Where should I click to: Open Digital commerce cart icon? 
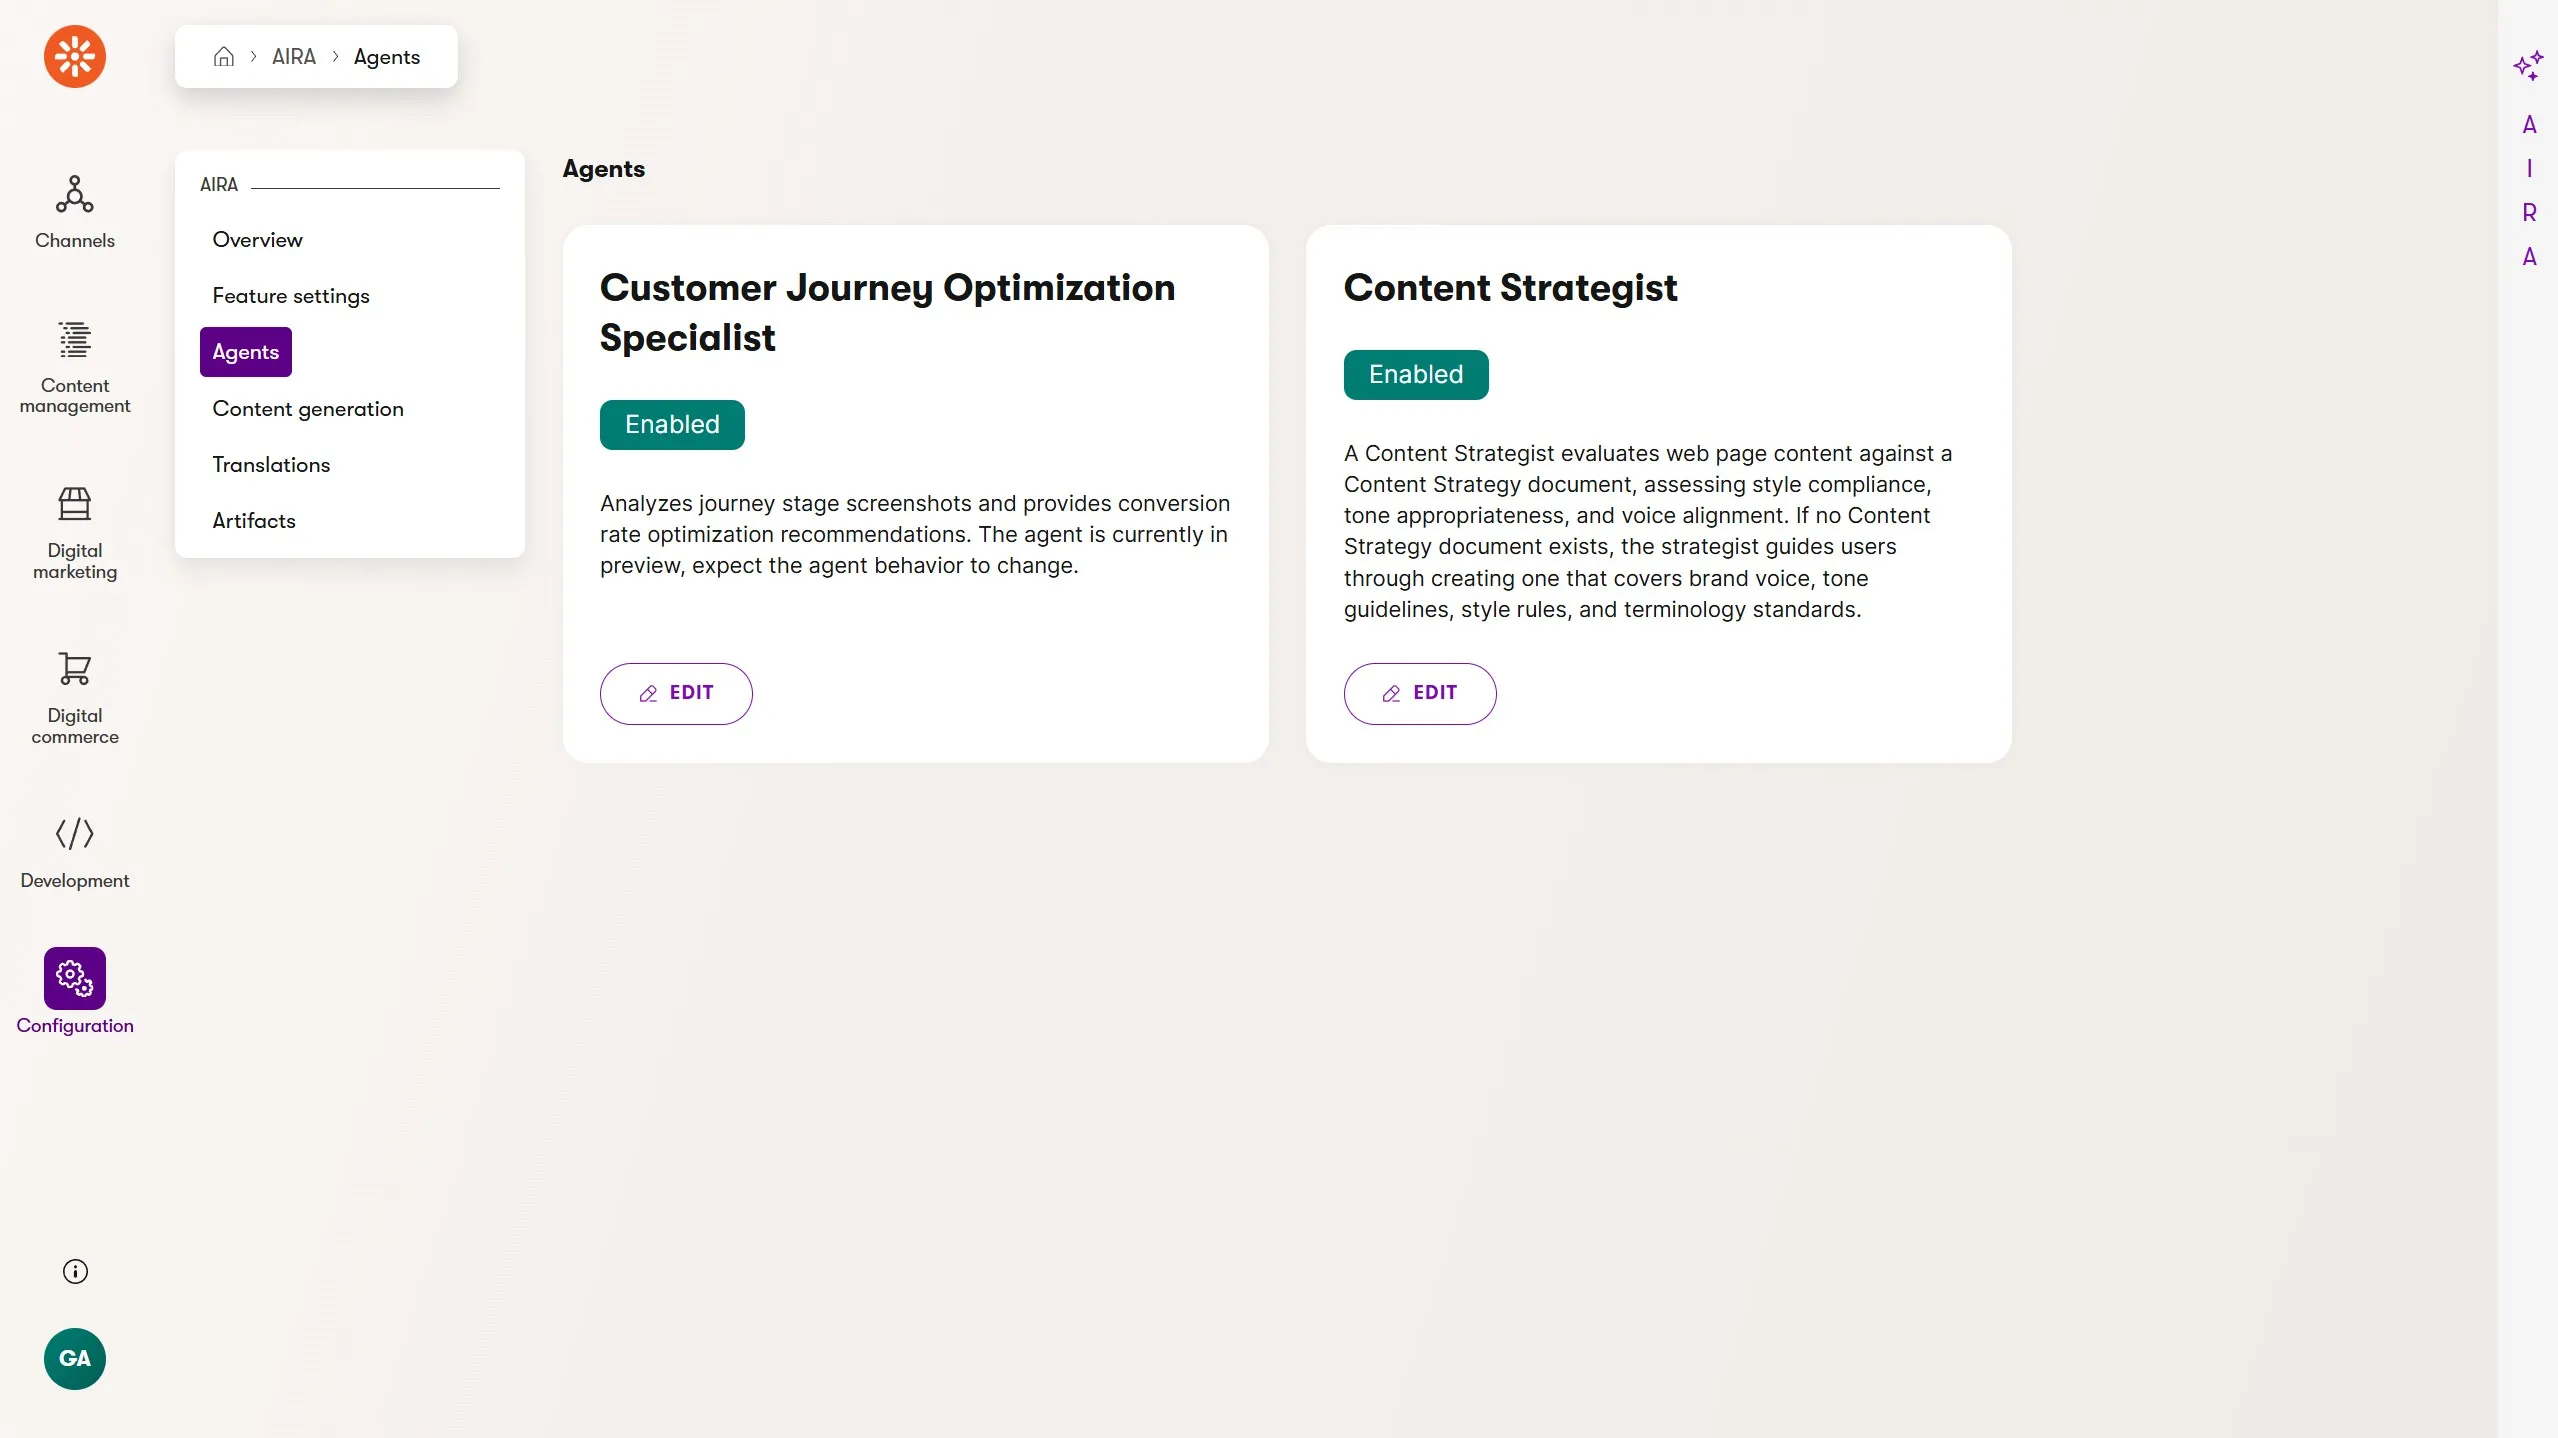pos(75,669)
